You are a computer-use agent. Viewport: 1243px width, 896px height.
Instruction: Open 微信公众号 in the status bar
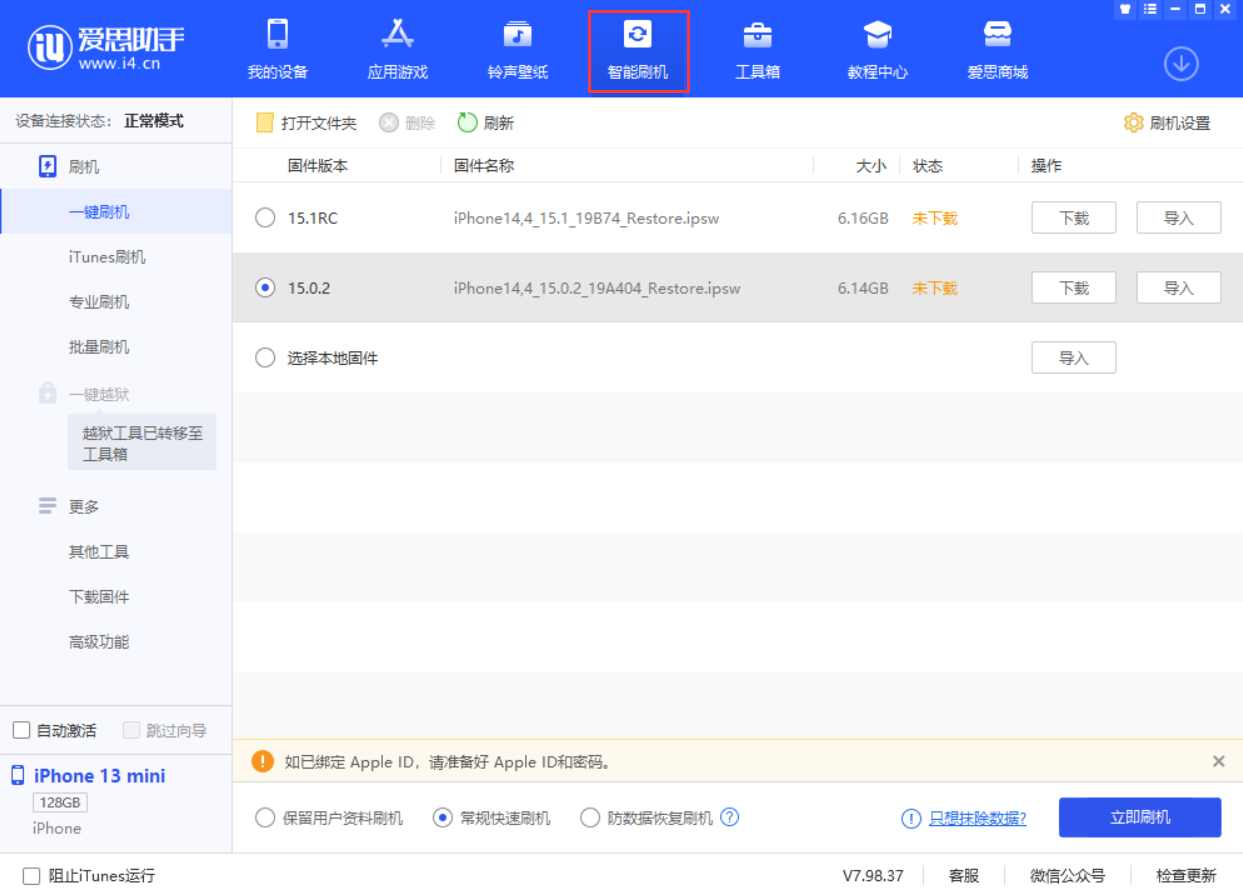coord(1068,876)
